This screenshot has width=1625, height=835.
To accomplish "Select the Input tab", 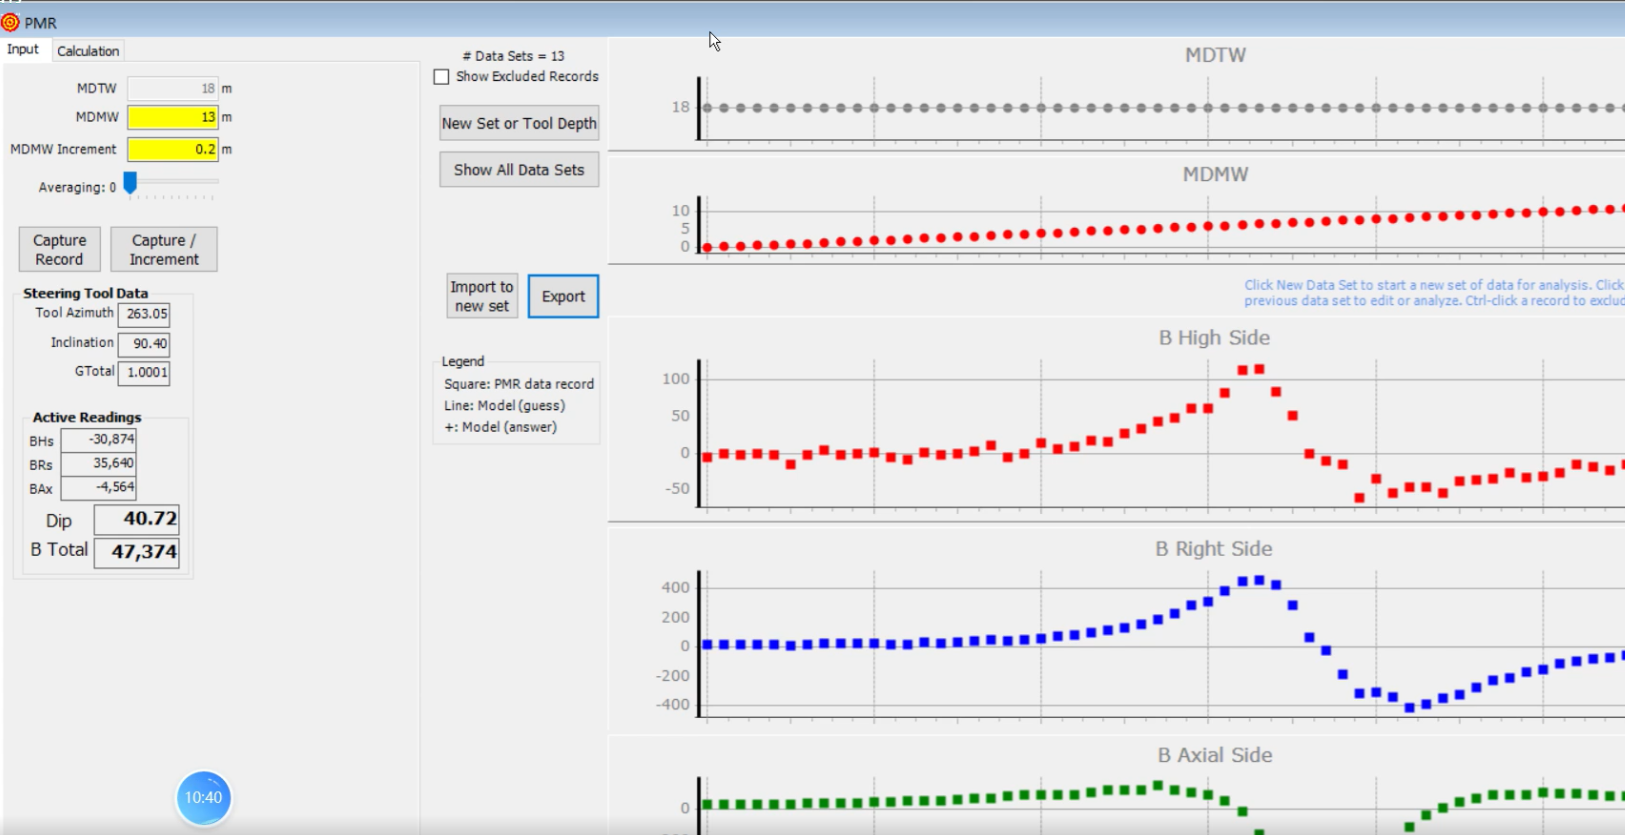I will [x=23, y=50].
